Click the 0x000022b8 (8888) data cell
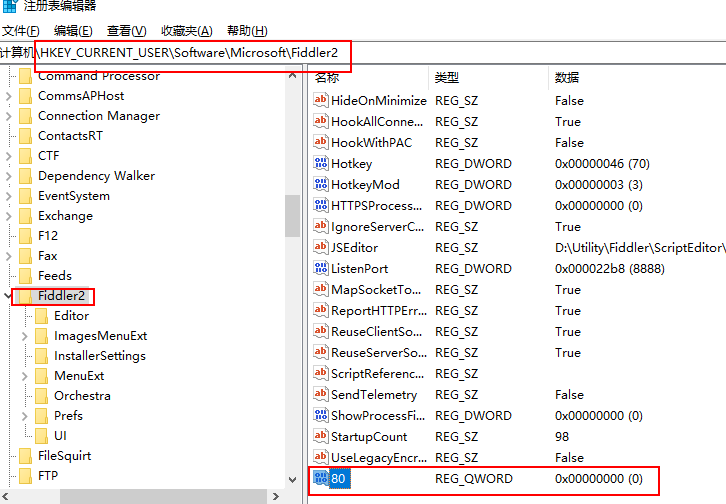The image size is (726, 504). [610, 268]
